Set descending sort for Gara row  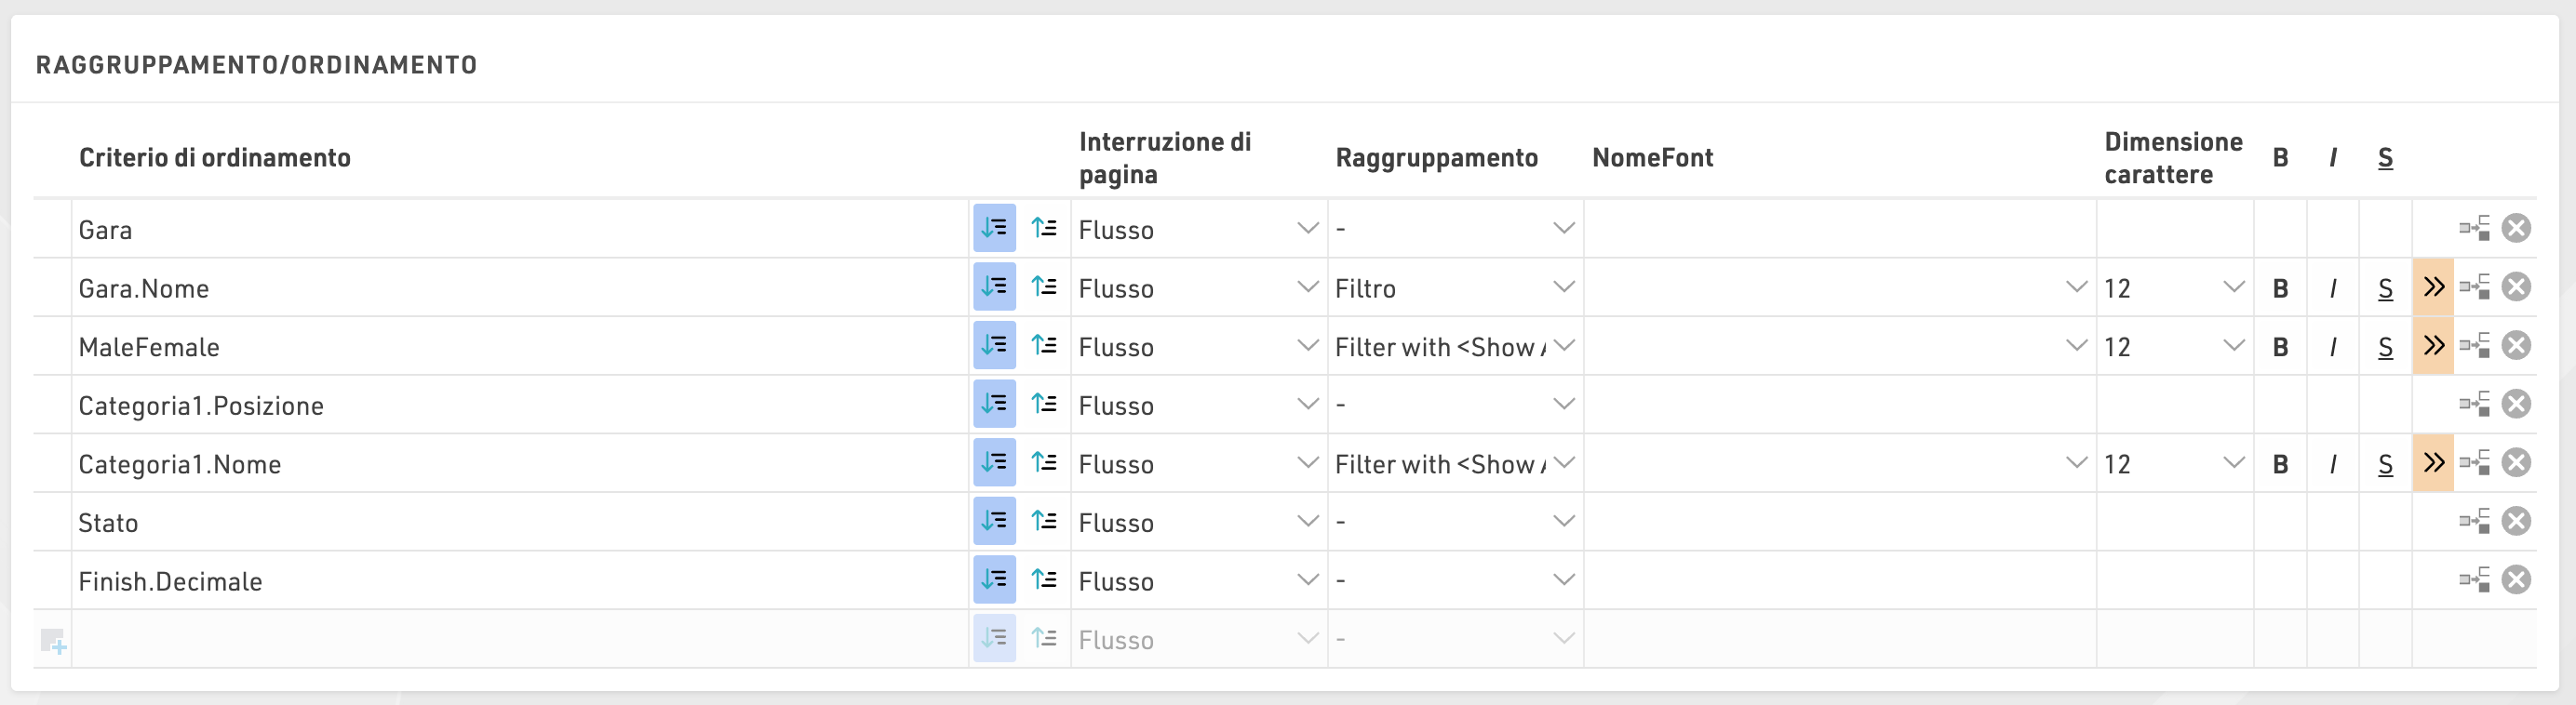pos(994,229)
